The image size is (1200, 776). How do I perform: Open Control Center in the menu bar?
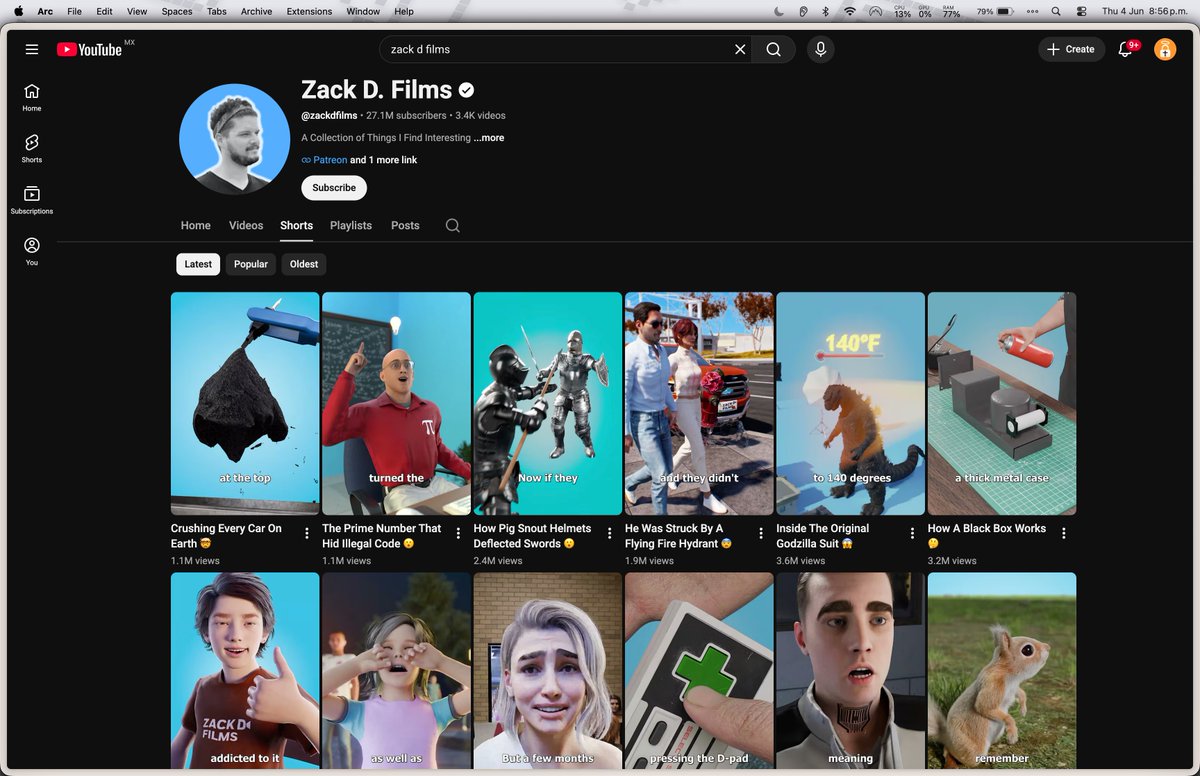(1082, 11)
